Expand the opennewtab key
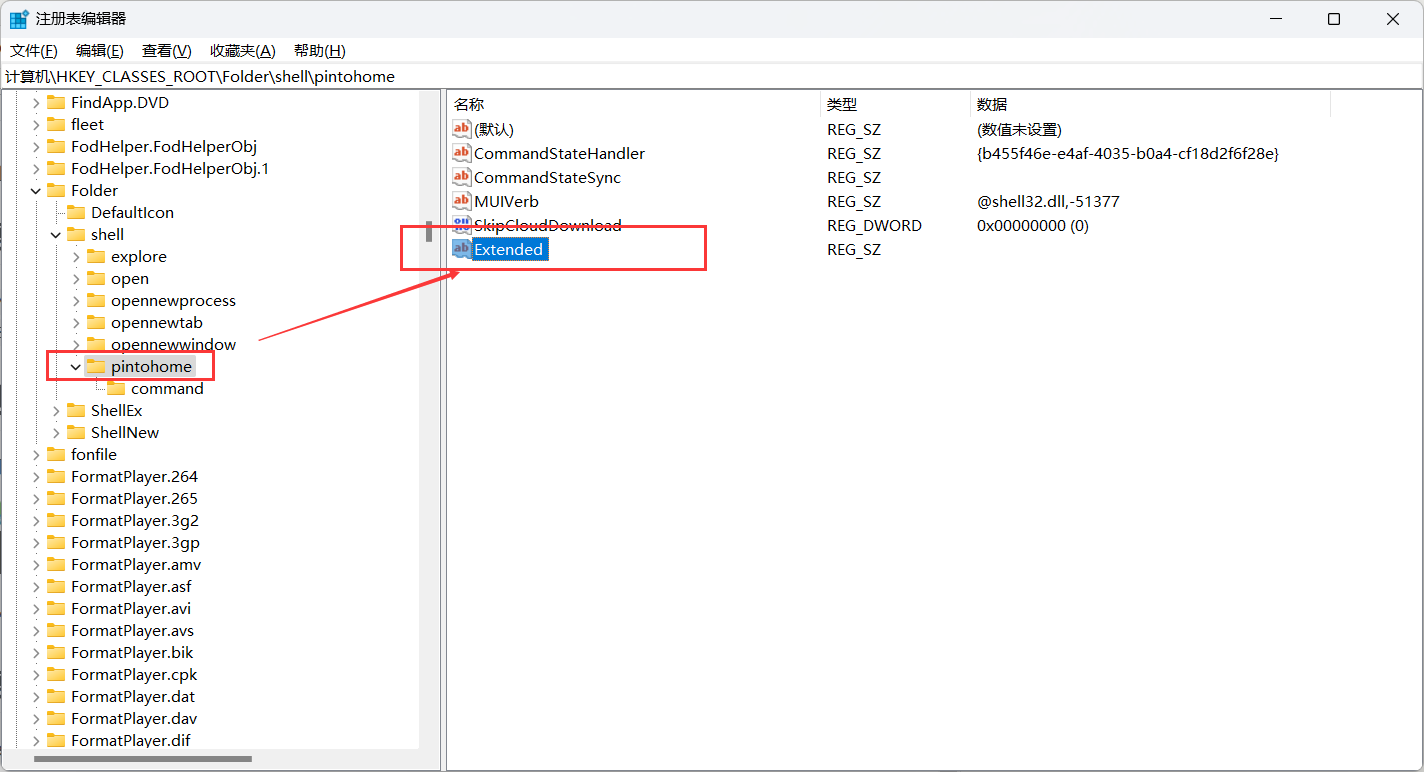Image resolution: width=1424 pixels, height=772 pixels. pyautogui.click(x=76, y=322)
